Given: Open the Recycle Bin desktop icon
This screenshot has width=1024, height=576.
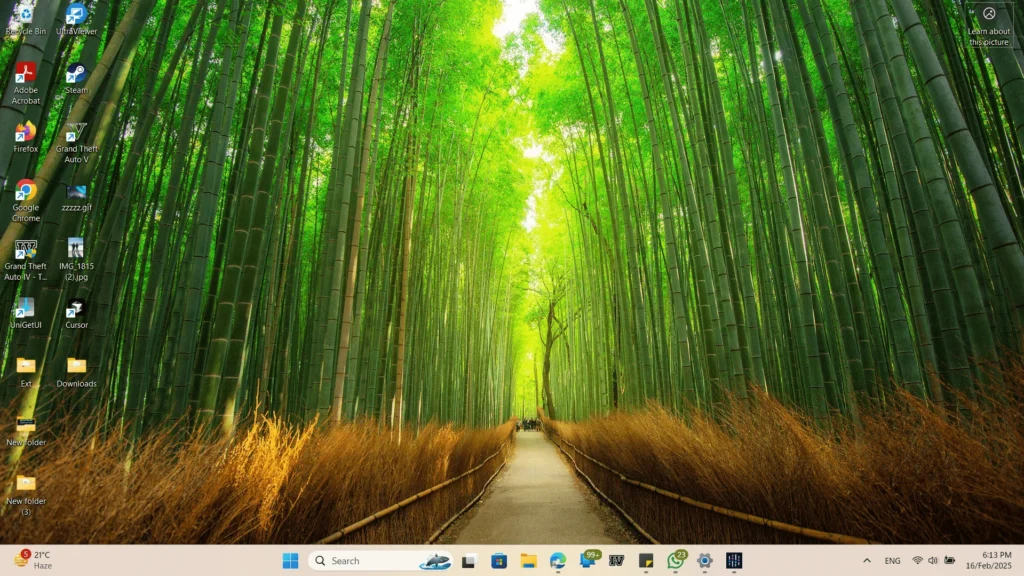Looking at the screenshot, I should click(x=25, y=20).
